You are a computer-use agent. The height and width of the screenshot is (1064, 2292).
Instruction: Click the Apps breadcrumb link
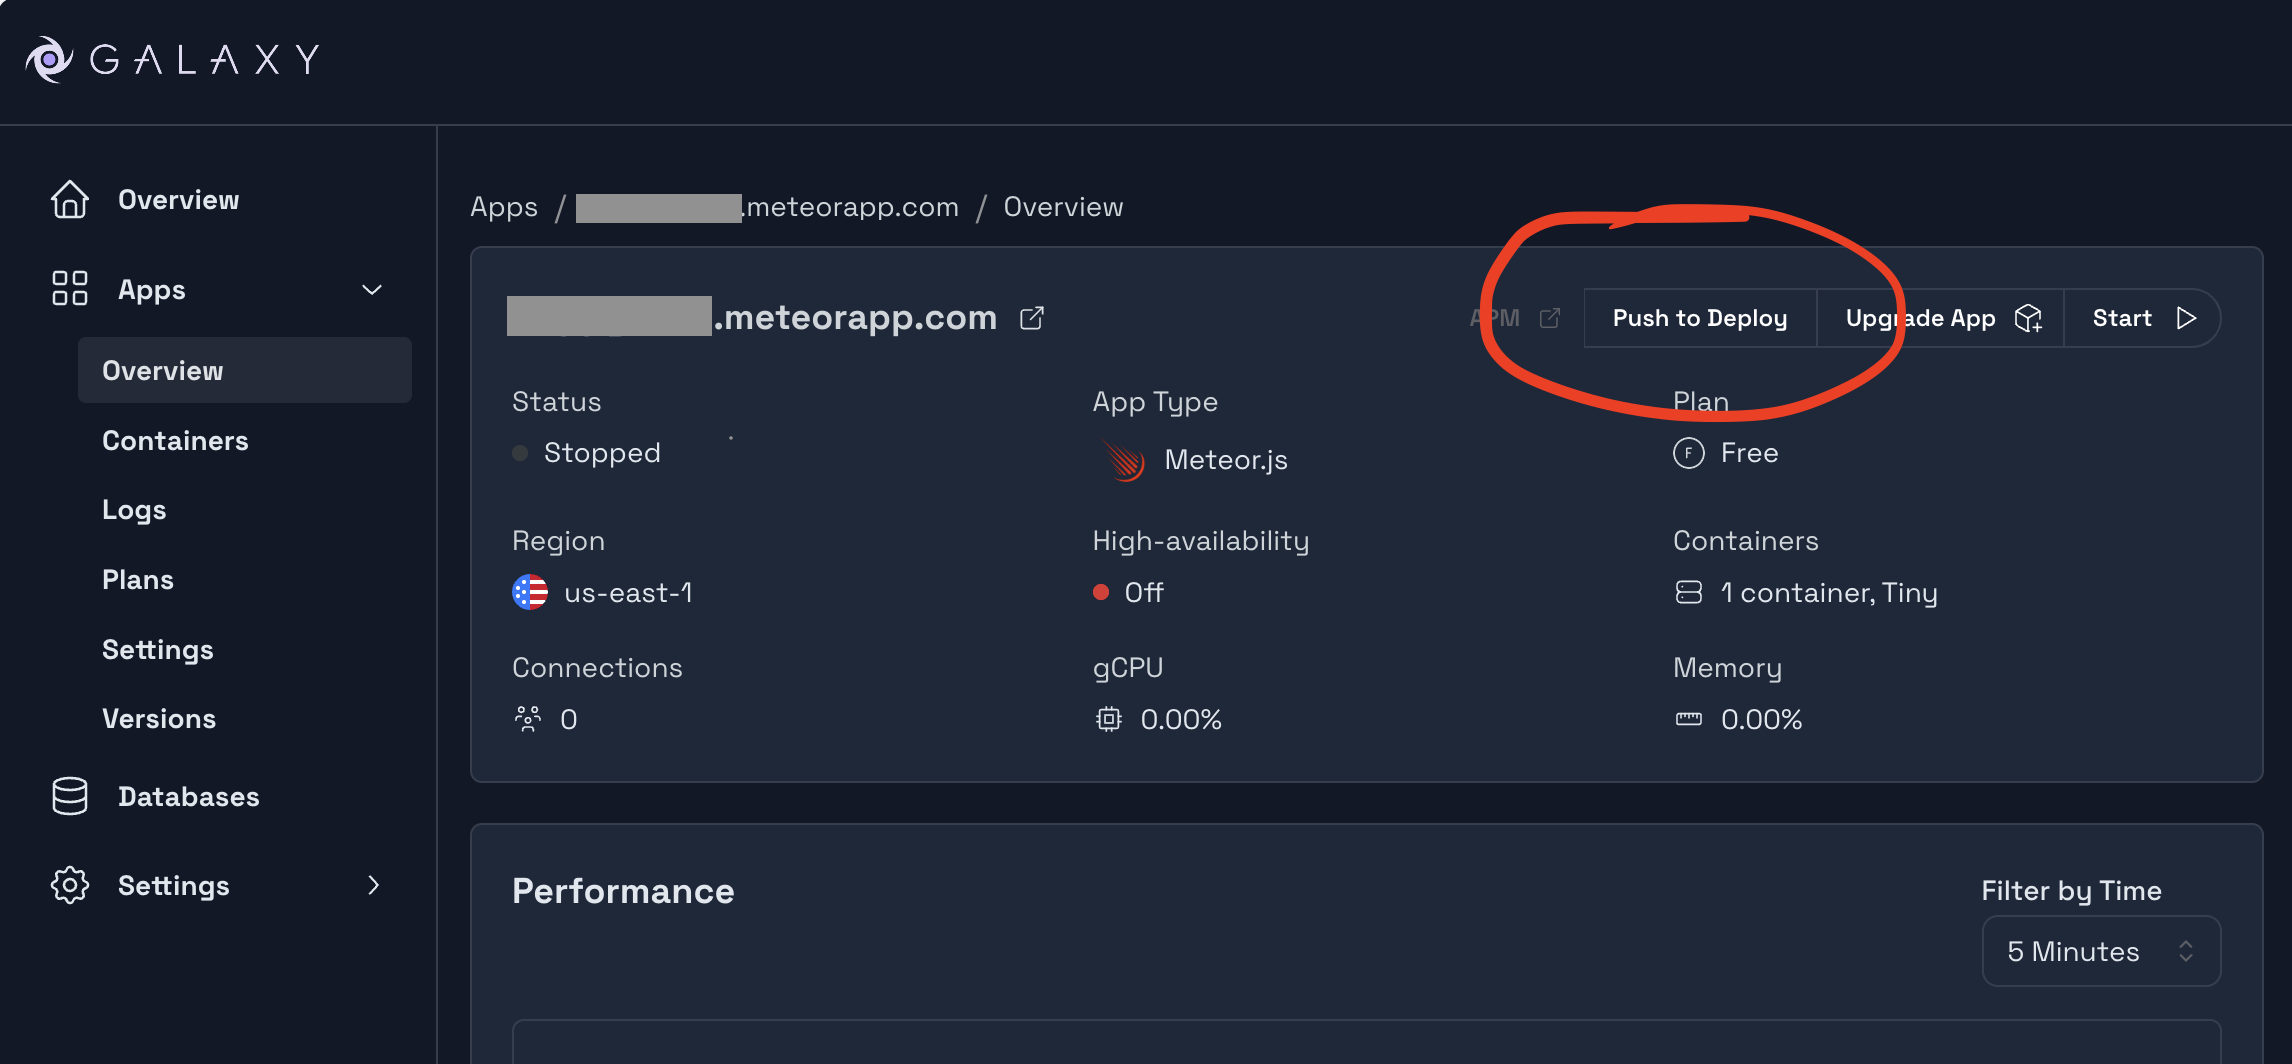[x=504, y=207]
